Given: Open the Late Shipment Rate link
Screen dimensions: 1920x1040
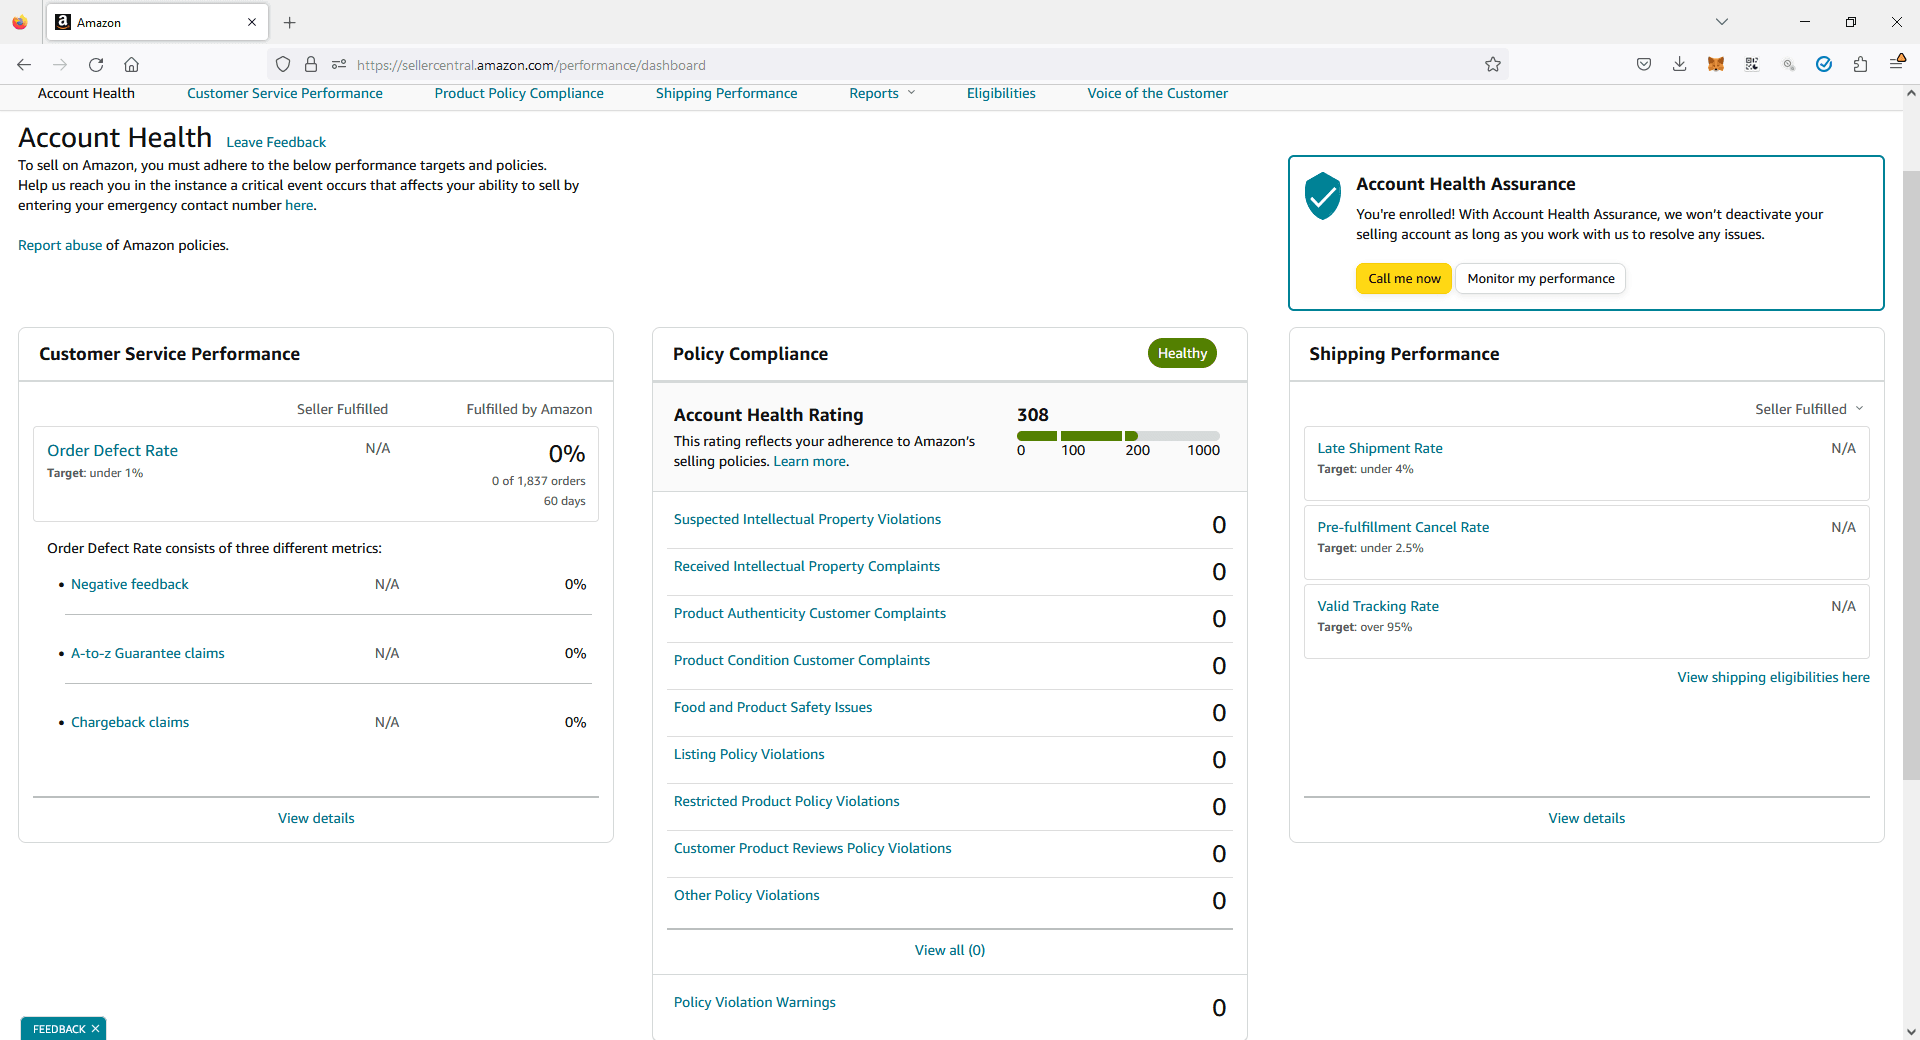Looking at the screenshot, I should click(x=1380, y=448).
